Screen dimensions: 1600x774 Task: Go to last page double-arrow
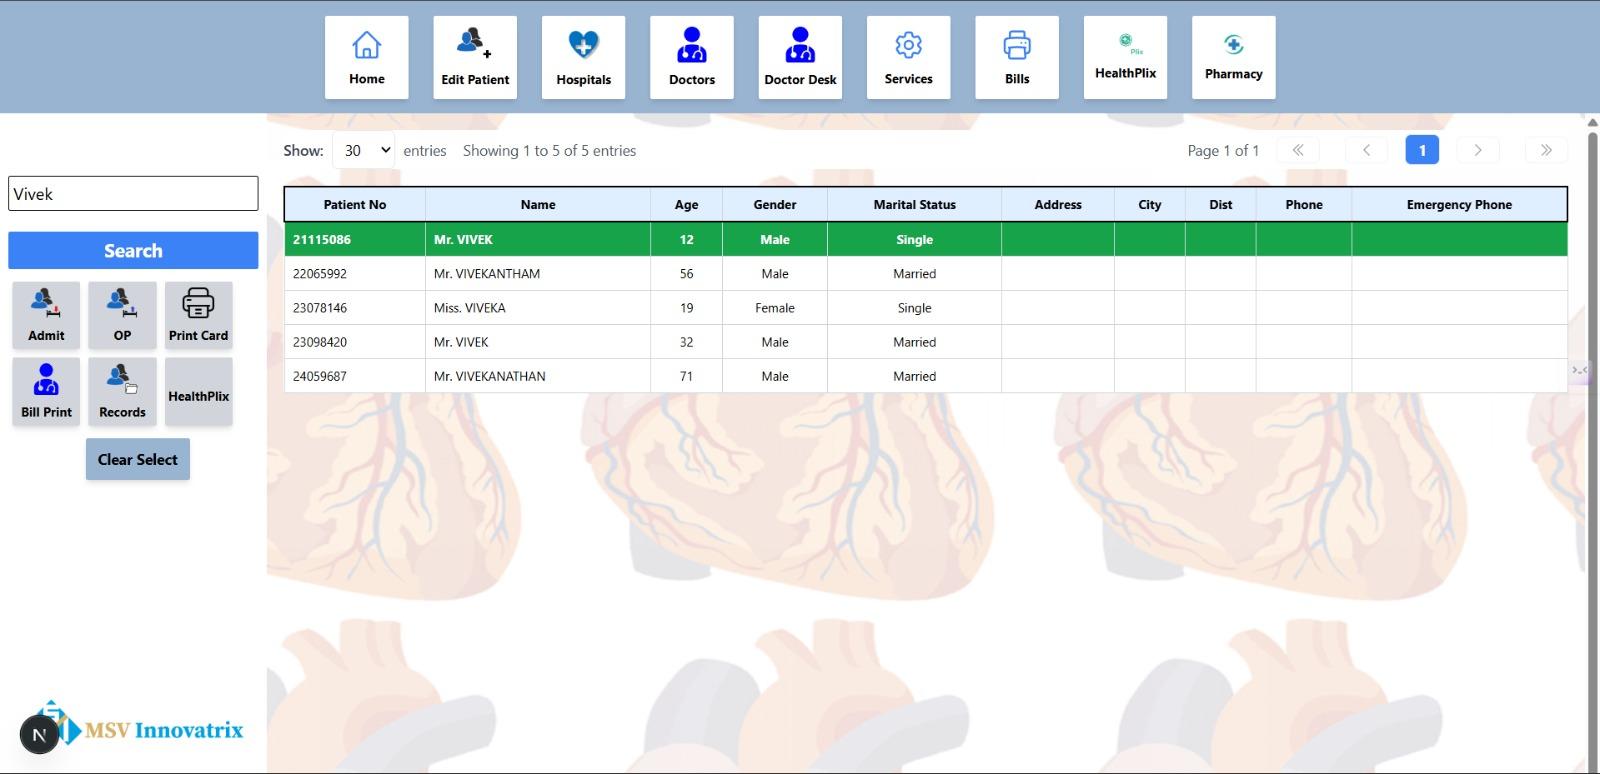[x=1546, y=150]
